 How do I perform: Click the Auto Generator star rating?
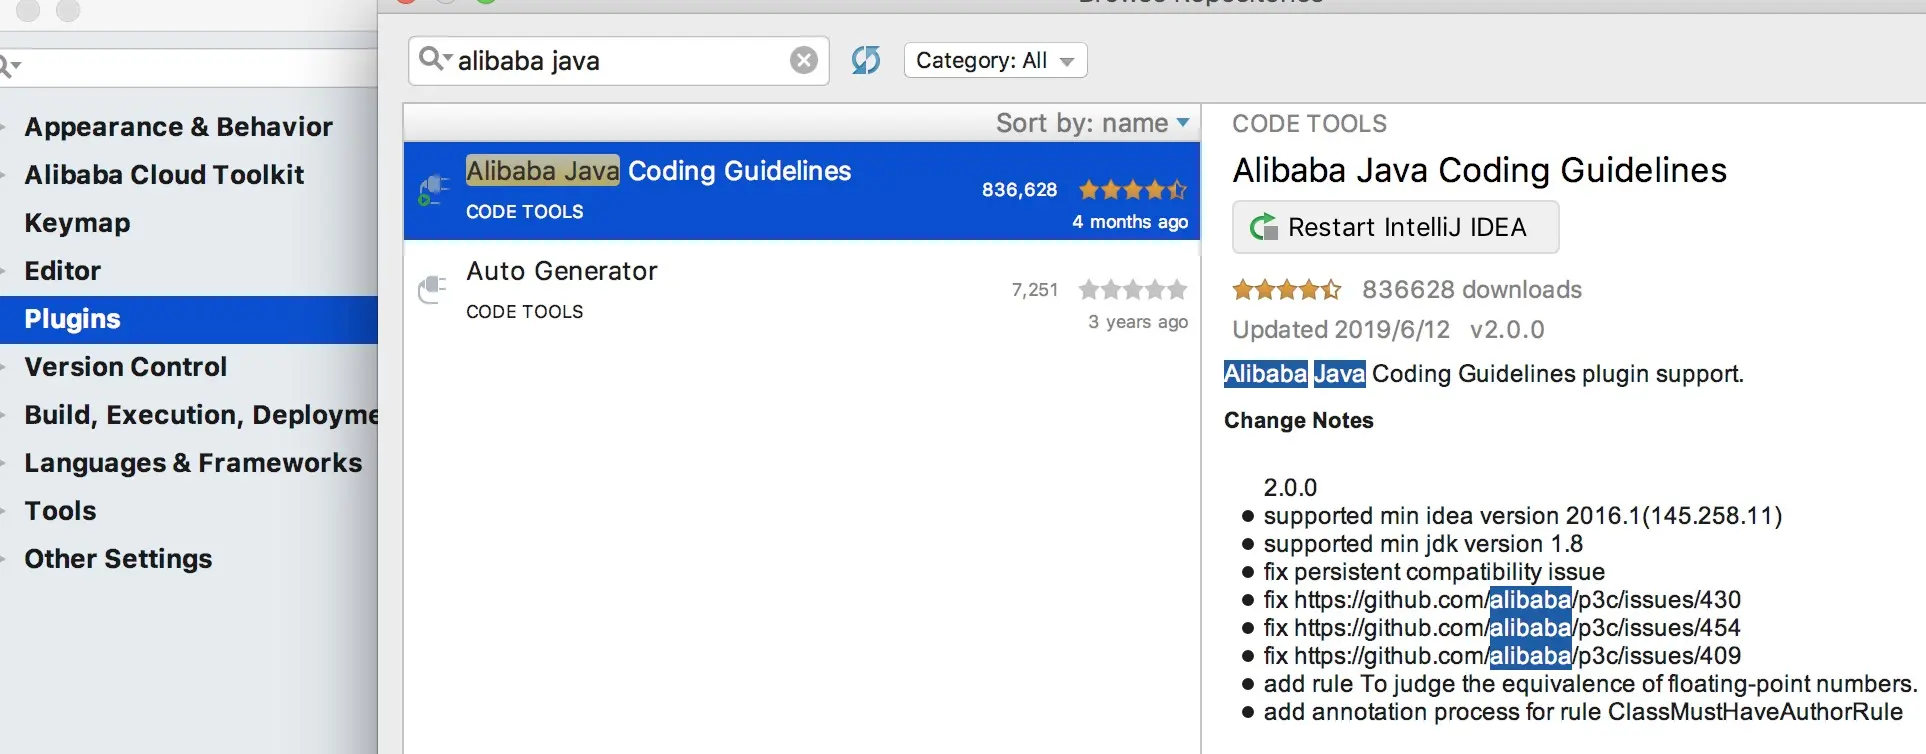pos(1132,290)
